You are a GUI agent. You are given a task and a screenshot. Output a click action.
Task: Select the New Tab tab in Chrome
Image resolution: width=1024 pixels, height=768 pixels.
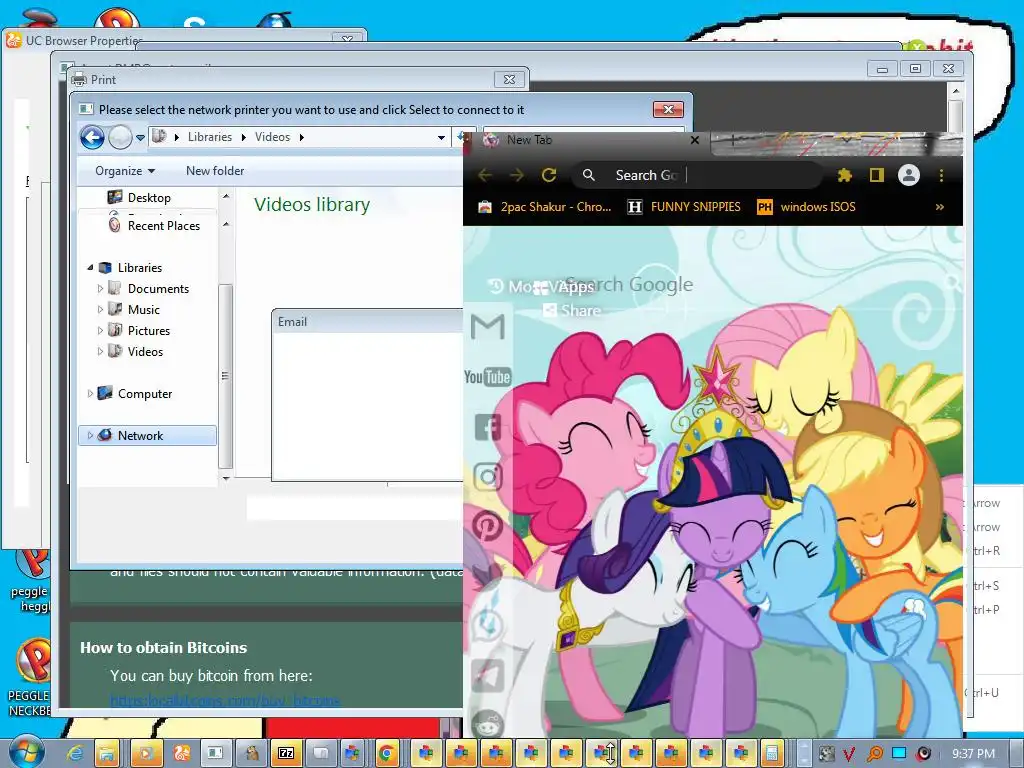588,140
